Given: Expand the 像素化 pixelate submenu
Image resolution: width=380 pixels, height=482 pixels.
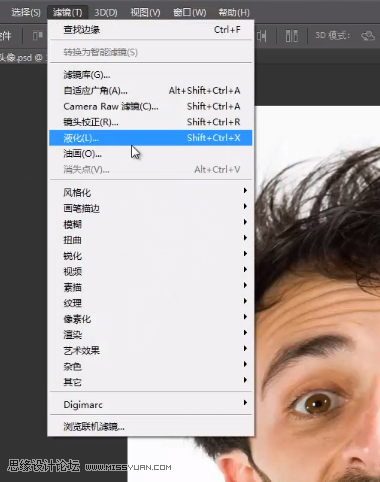Looking at the screenshot, I should [x=151, y=319].
